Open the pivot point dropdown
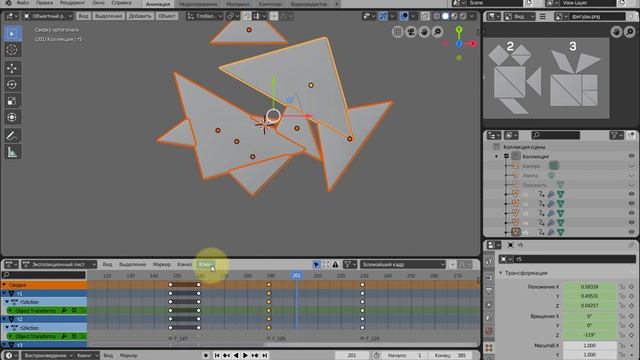Screen dimensions: 640x360 pos(233,16)
